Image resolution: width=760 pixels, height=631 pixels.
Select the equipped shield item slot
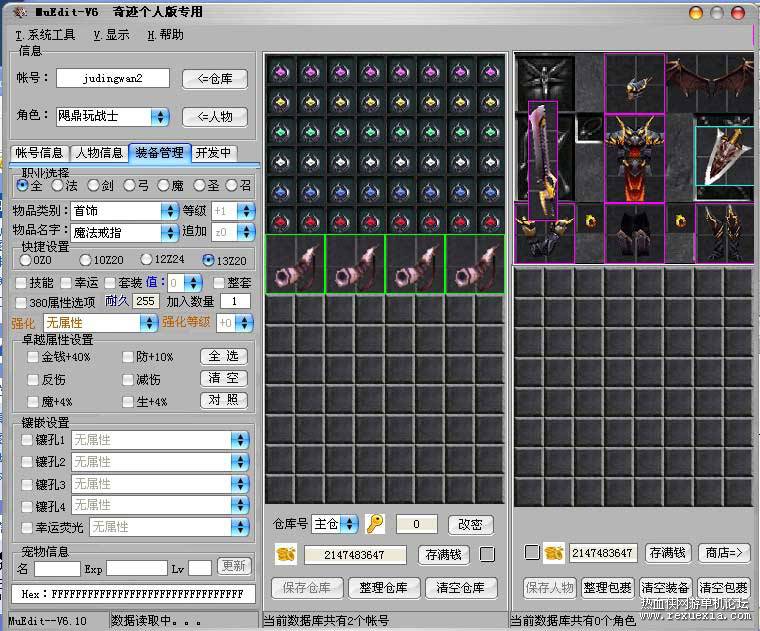coord(725,156)
